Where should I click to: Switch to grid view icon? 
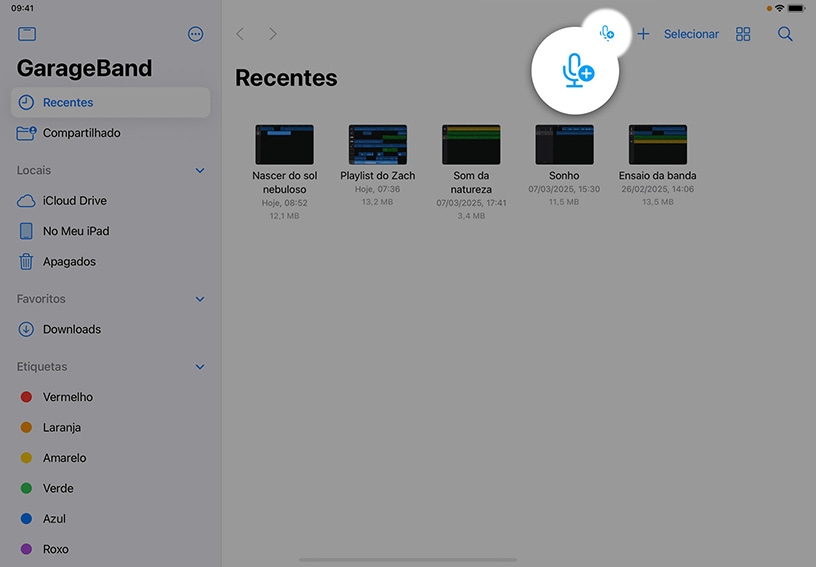click(x=743, y=34)
